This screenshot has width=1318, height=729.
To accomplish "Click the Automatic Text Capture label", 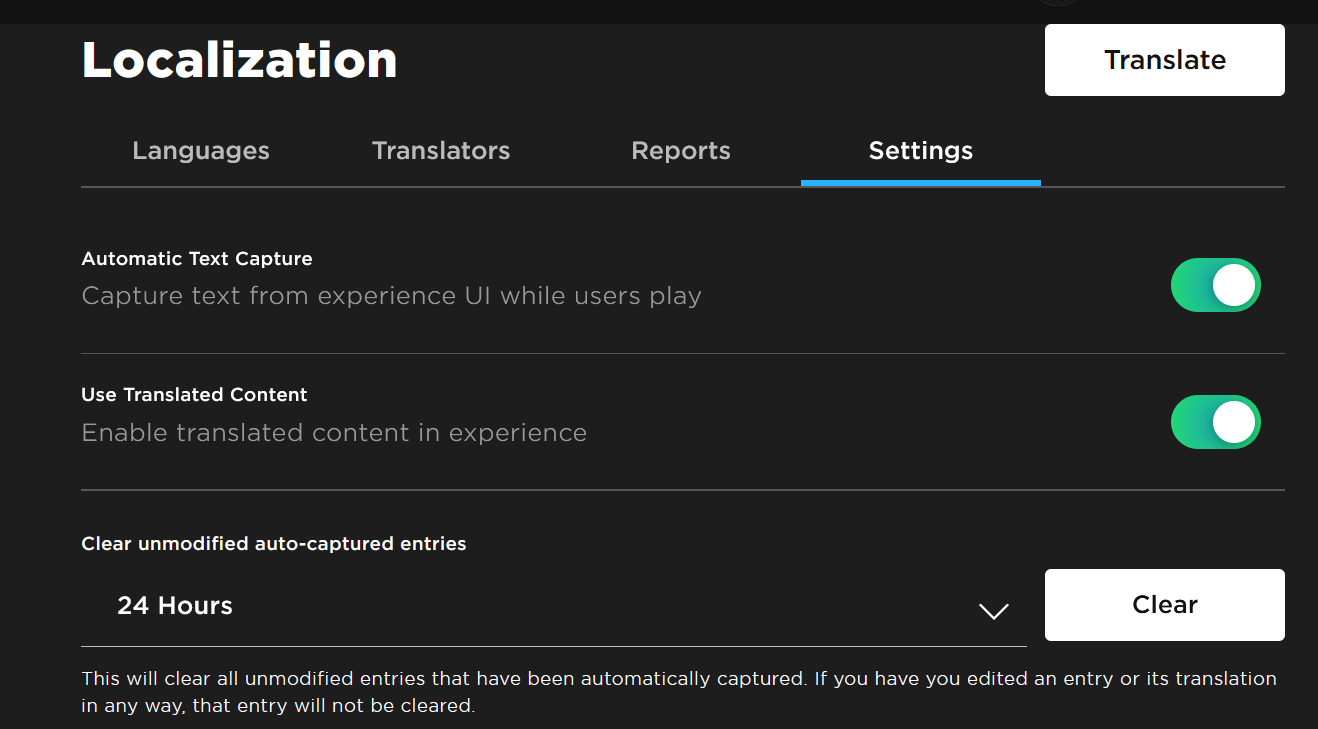I will click(196, 258).
